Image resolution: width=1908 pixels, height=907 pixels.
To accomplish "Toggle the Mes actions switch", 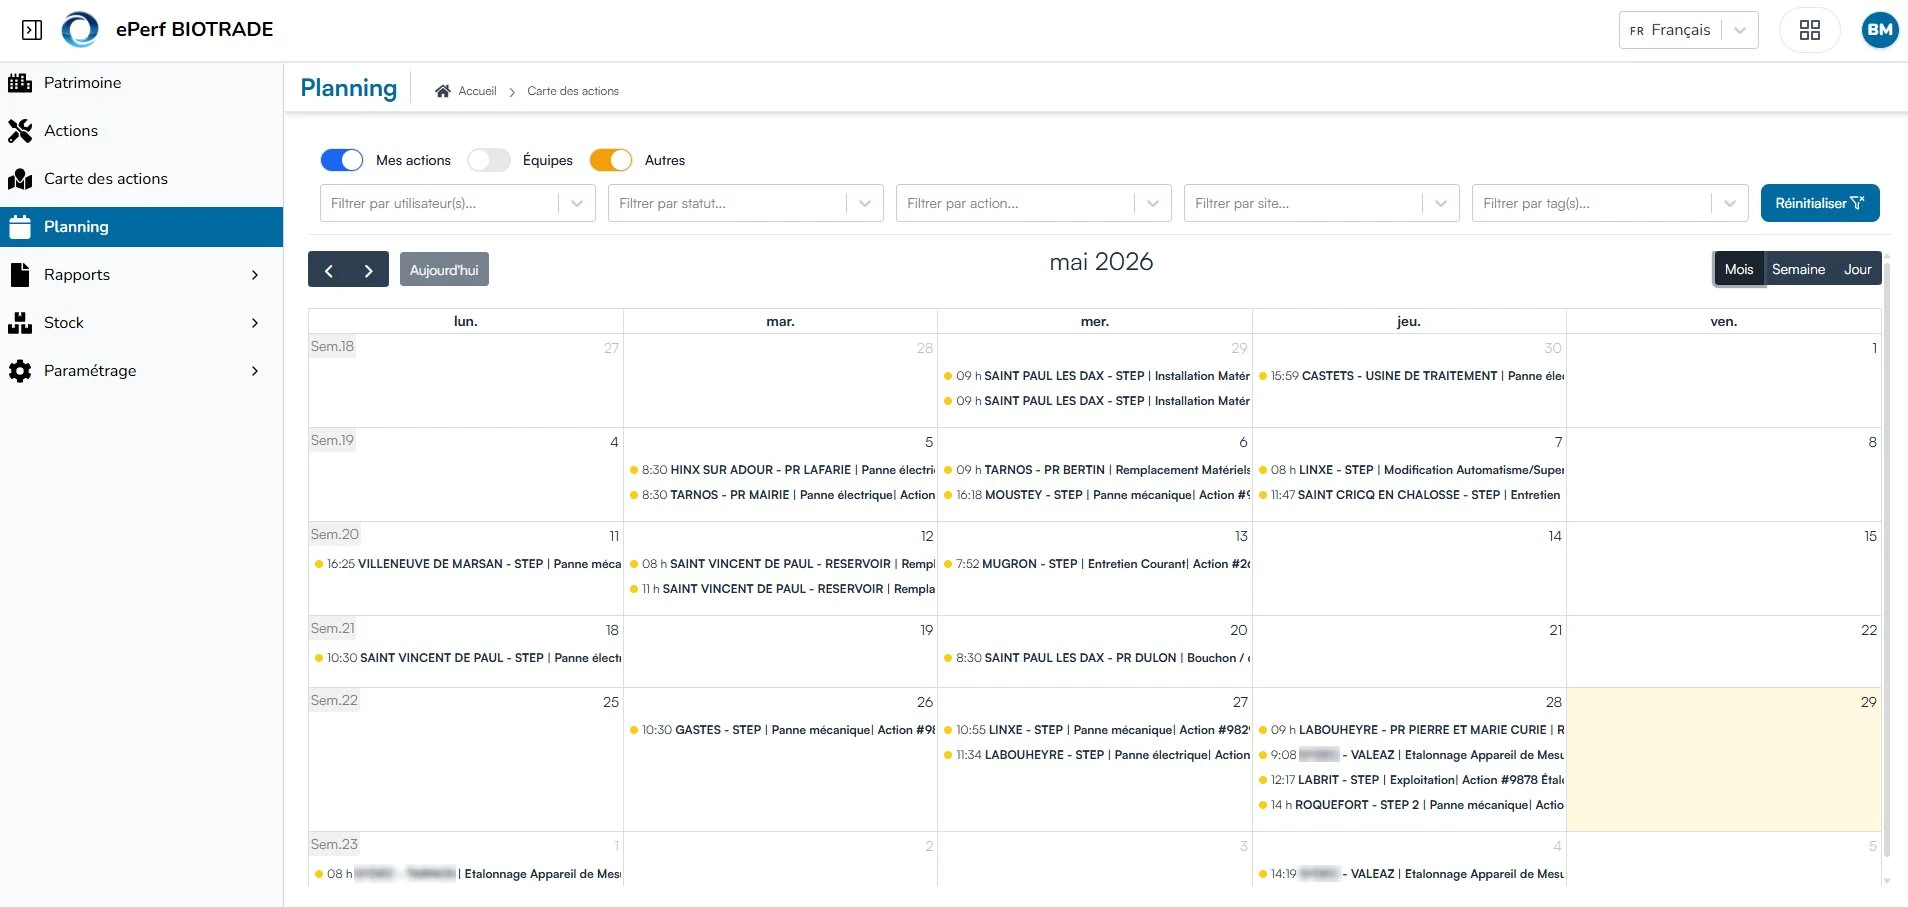I will pyautogui.click(x=342, y=160).
